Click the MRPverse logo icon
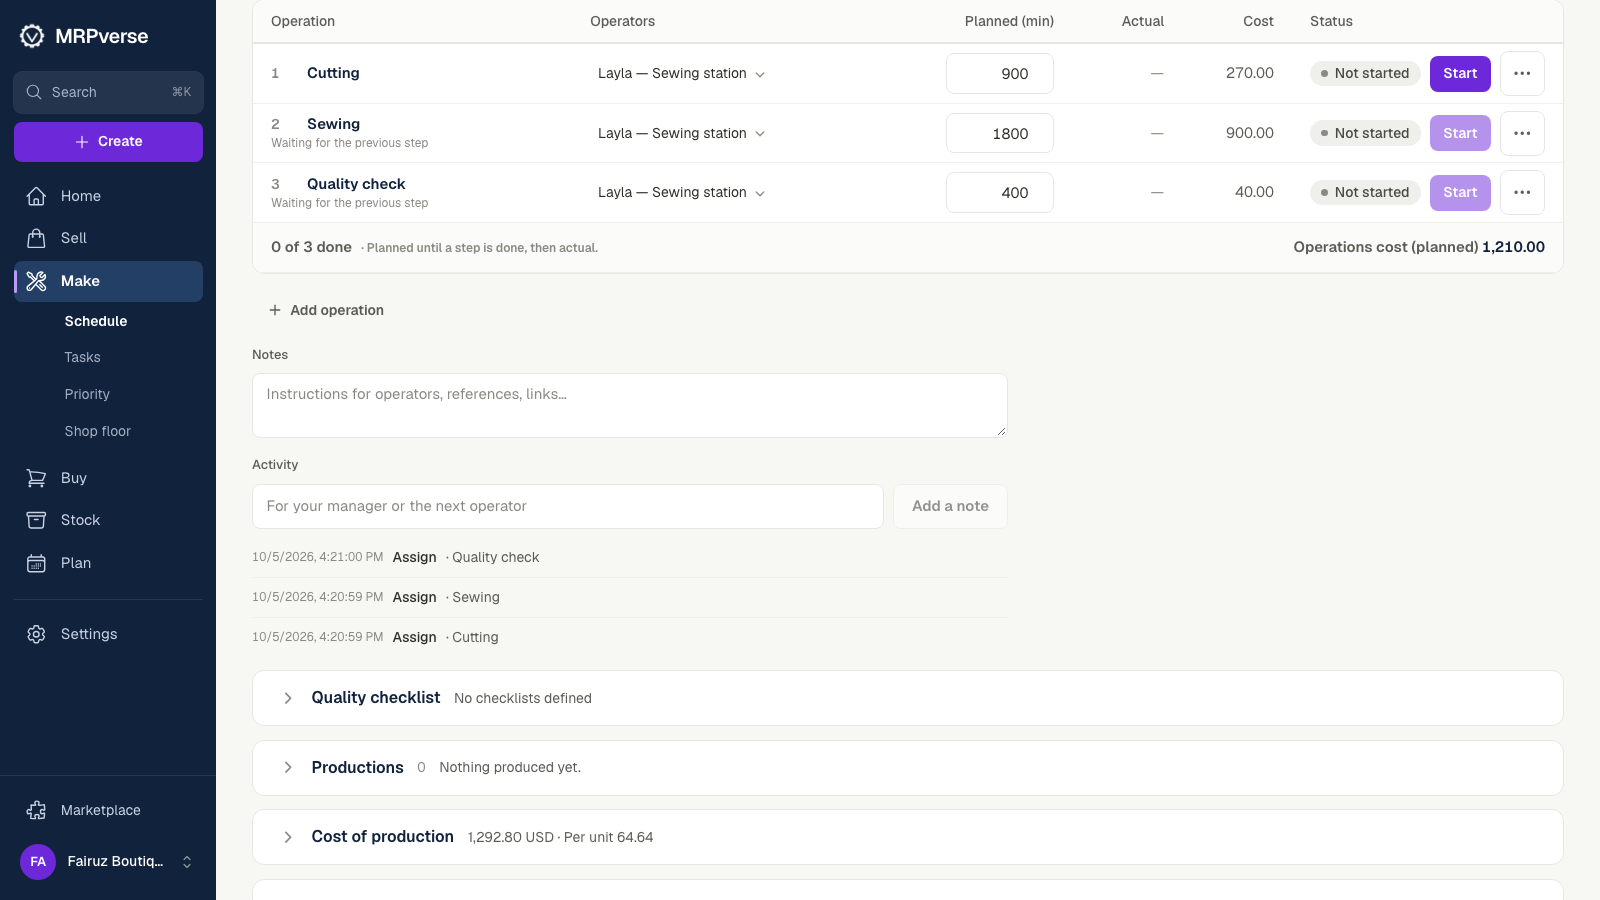Screen dimensions: 1600x900 (x=32, y=36)
